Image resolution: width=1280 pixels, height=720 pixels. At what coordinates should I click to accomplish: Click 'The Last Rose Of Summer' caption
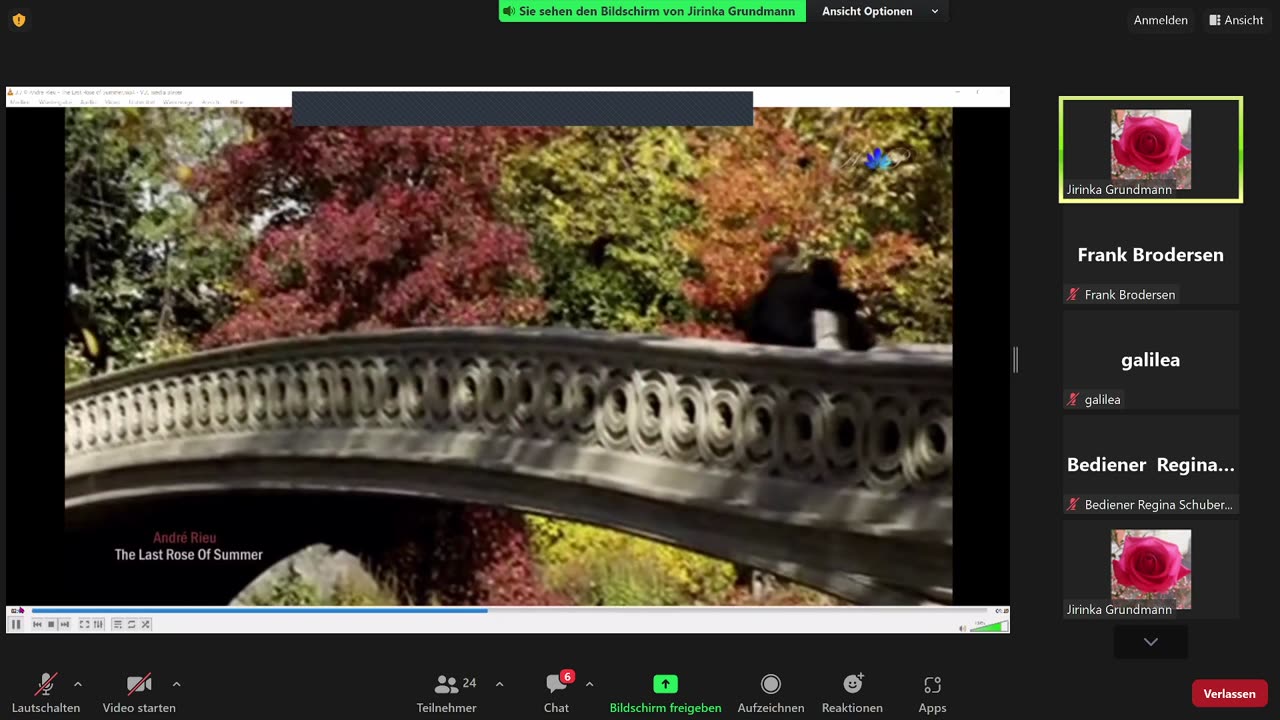(189, 555)
